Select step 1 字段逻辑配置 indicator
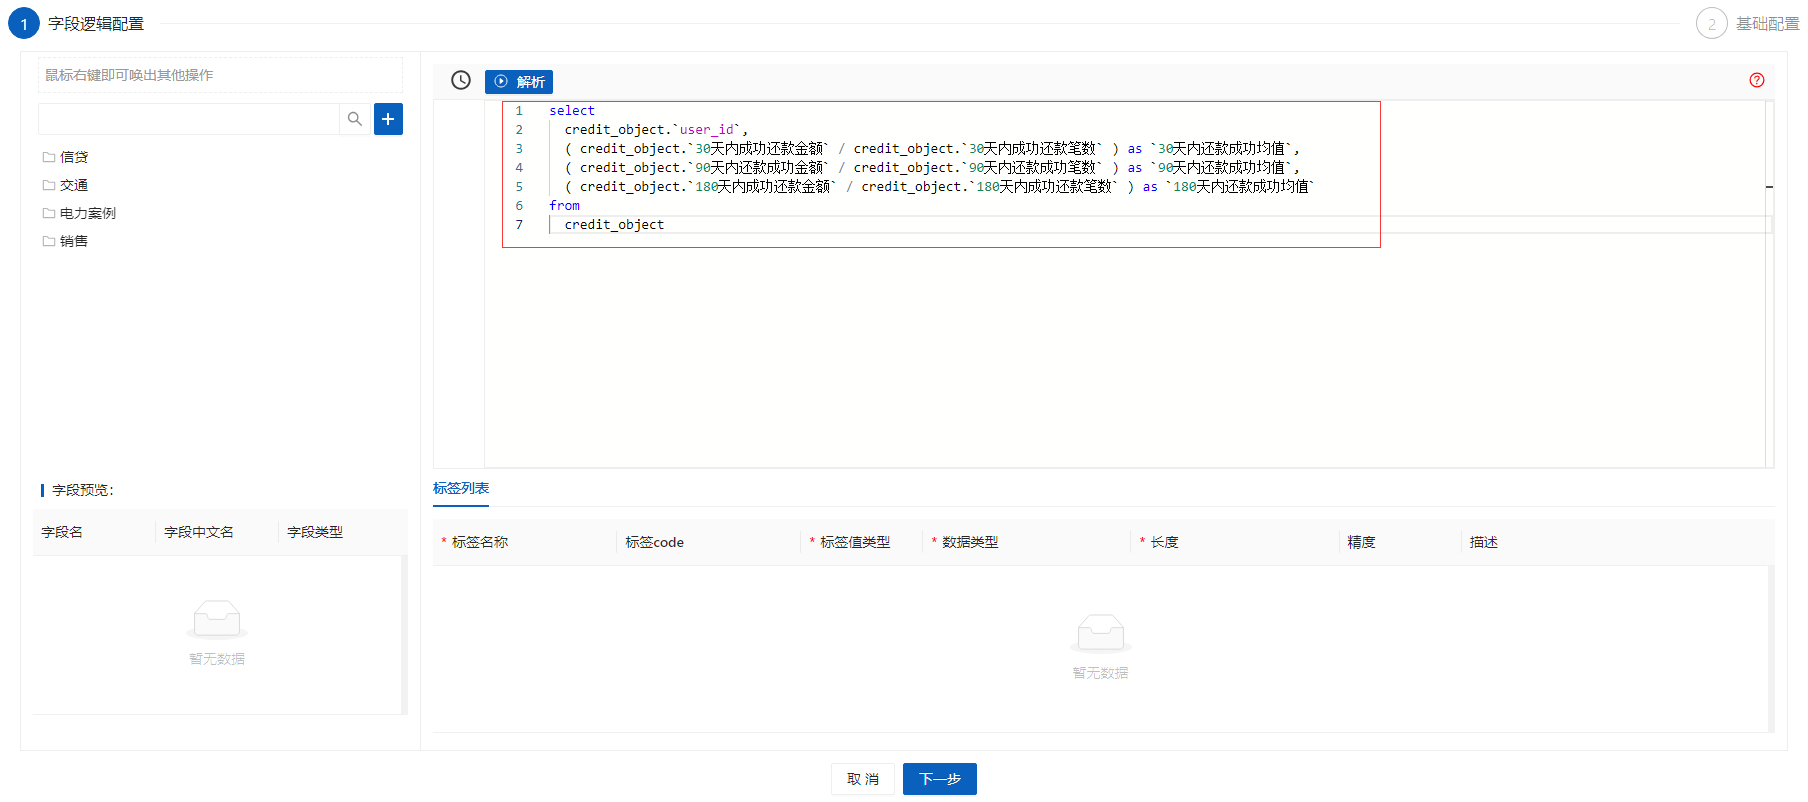Viewport: 1808px width, 802px height. tap(24, 24)
